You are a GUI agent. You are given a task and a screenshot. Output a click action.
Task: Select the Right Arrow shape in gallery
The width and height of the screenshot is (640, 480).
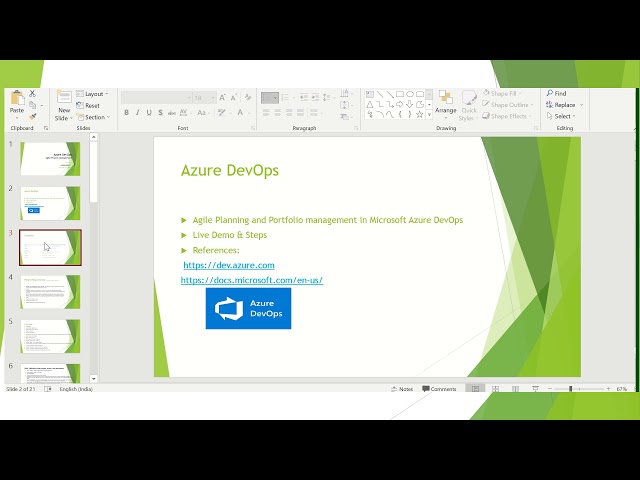point(400,104)
